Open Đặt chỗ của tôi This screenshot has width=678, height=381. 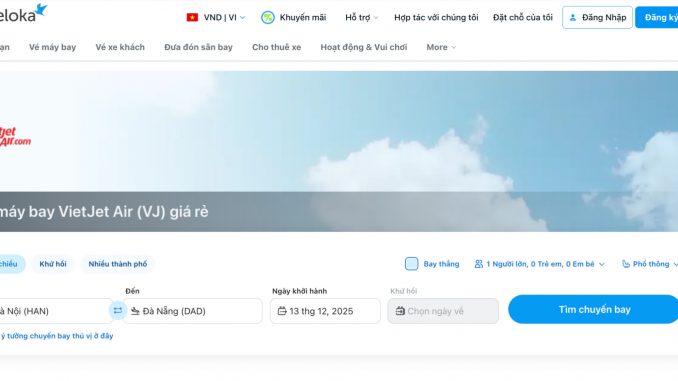click(523, 18)
